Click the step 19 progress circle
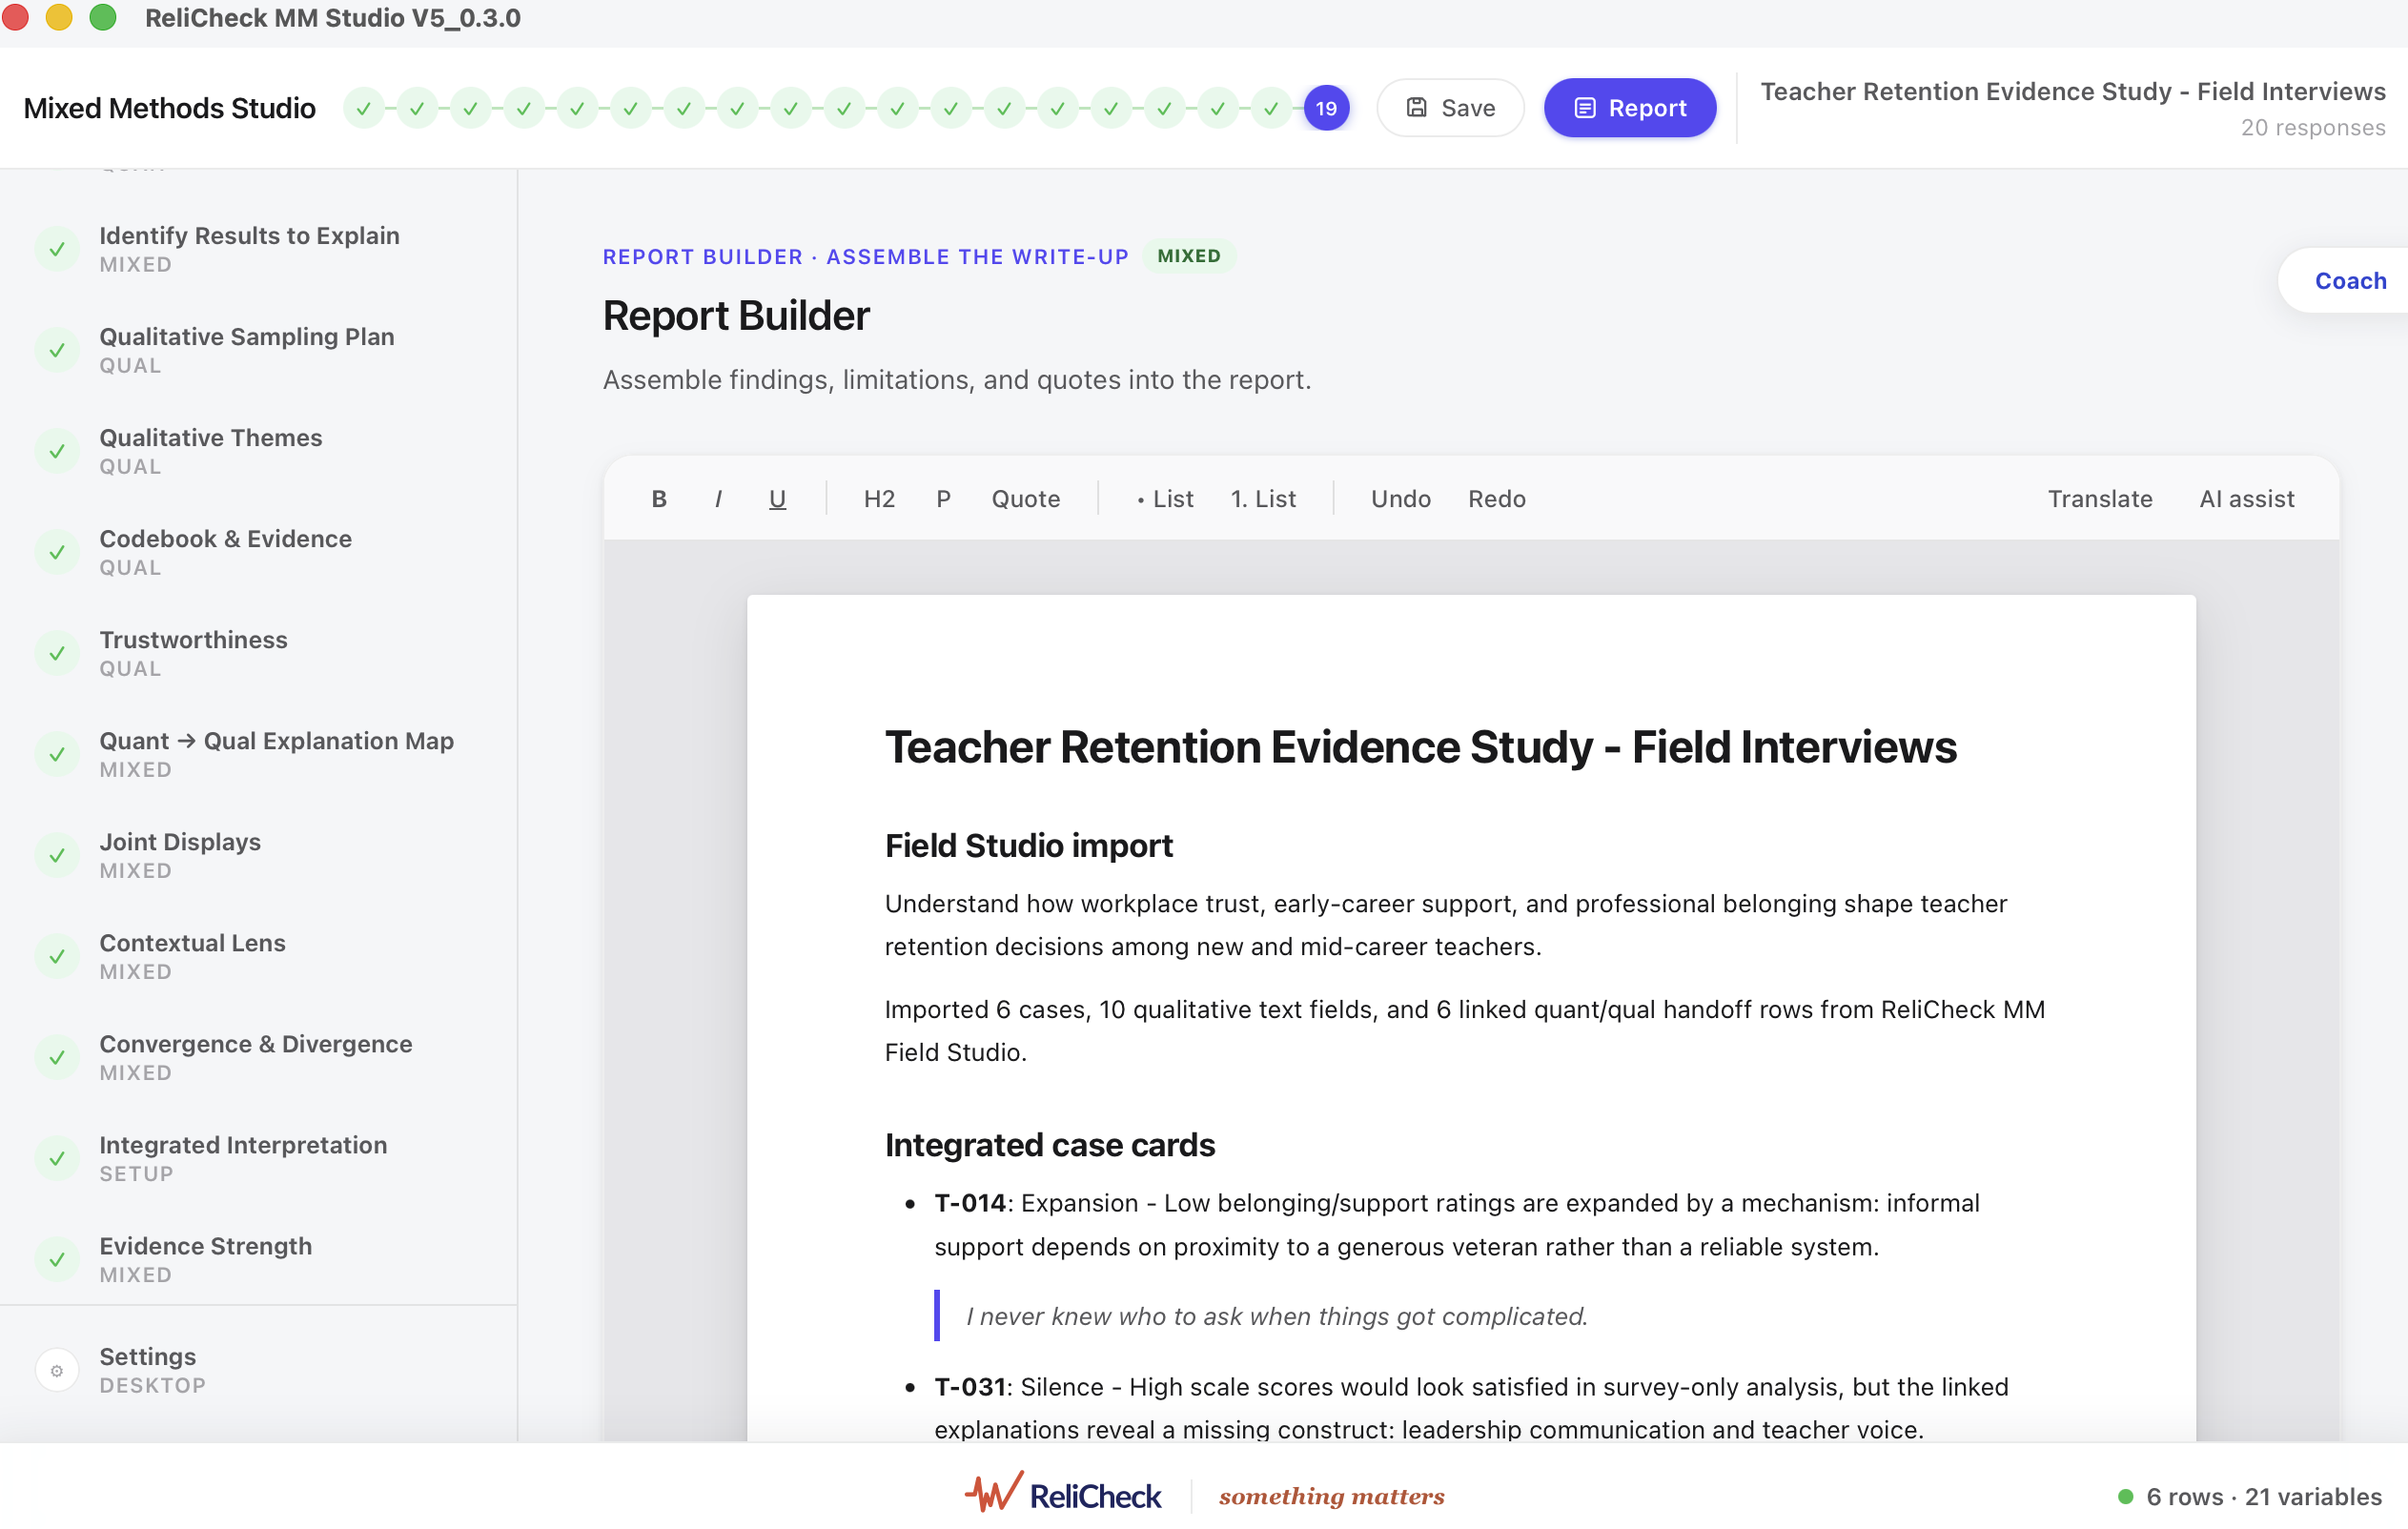This screenshot has width=2408, height=1529. [x=1326, y=108]
